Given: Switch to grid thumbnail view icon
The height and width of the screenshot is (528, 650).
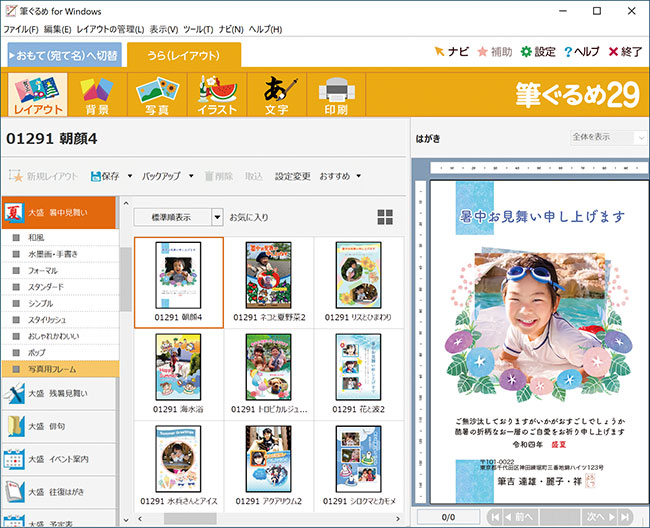Looking at the screenshot, I should click(385, 217).
